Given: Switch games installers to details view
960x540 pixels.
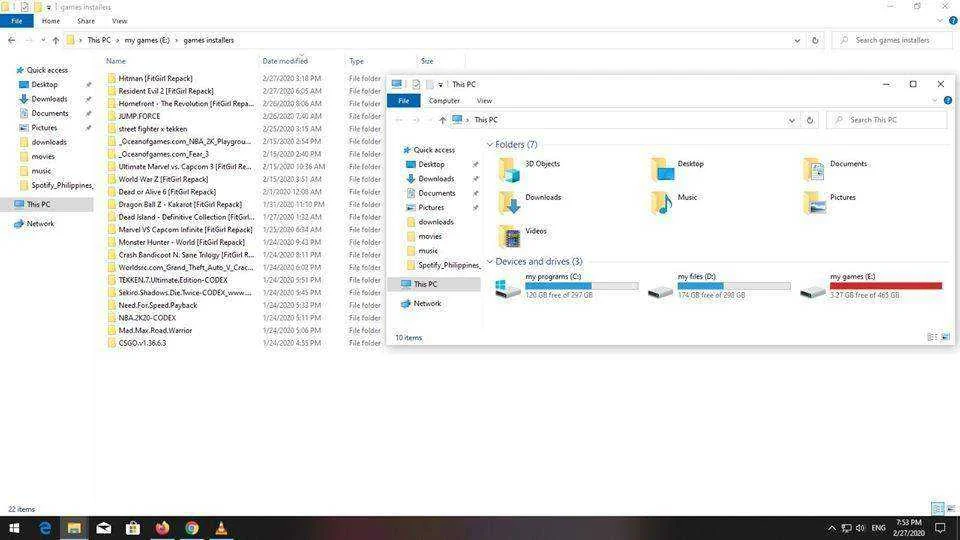Looking at the screenshot, I should pyautogui.click(x=937, y=508).
